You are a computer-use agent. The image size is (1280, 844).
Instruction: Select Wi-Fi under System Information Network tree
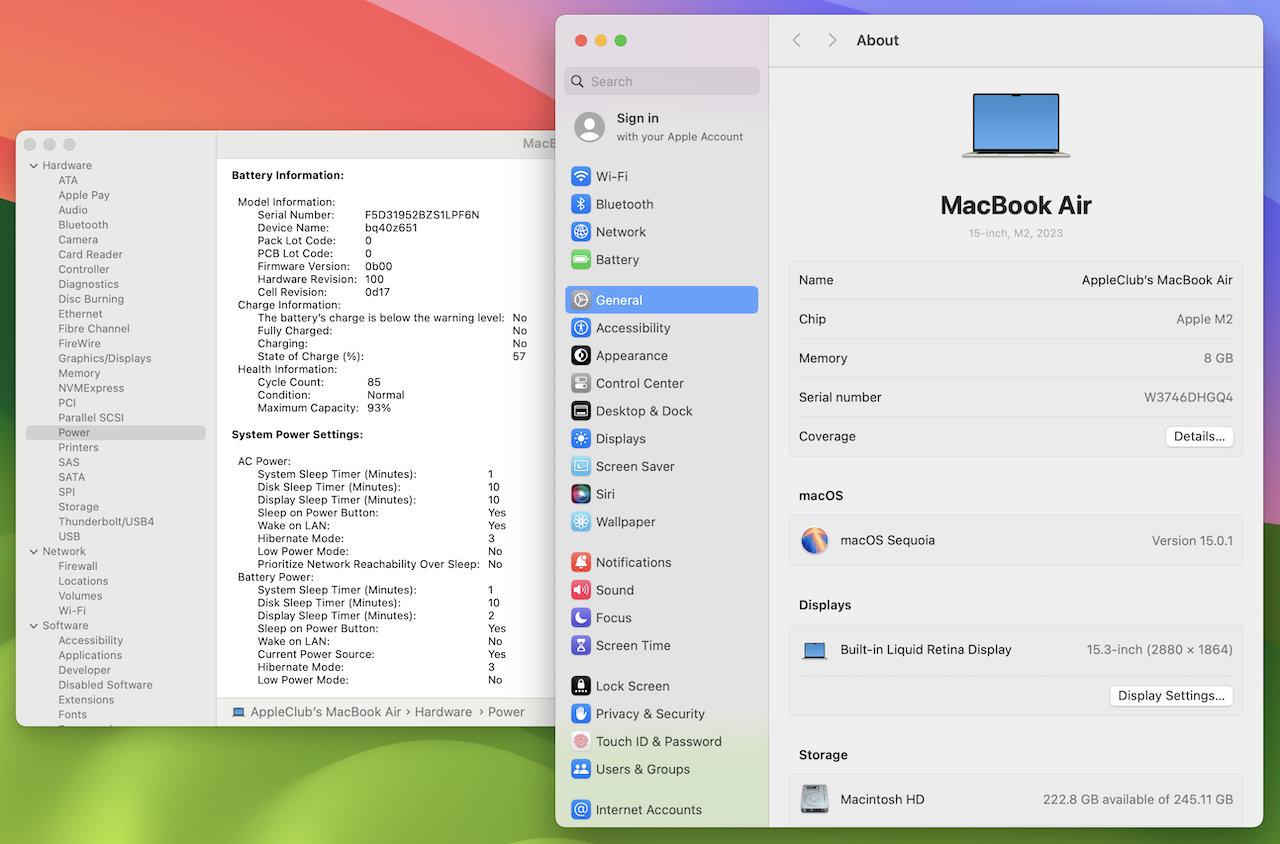pos(72,611)
